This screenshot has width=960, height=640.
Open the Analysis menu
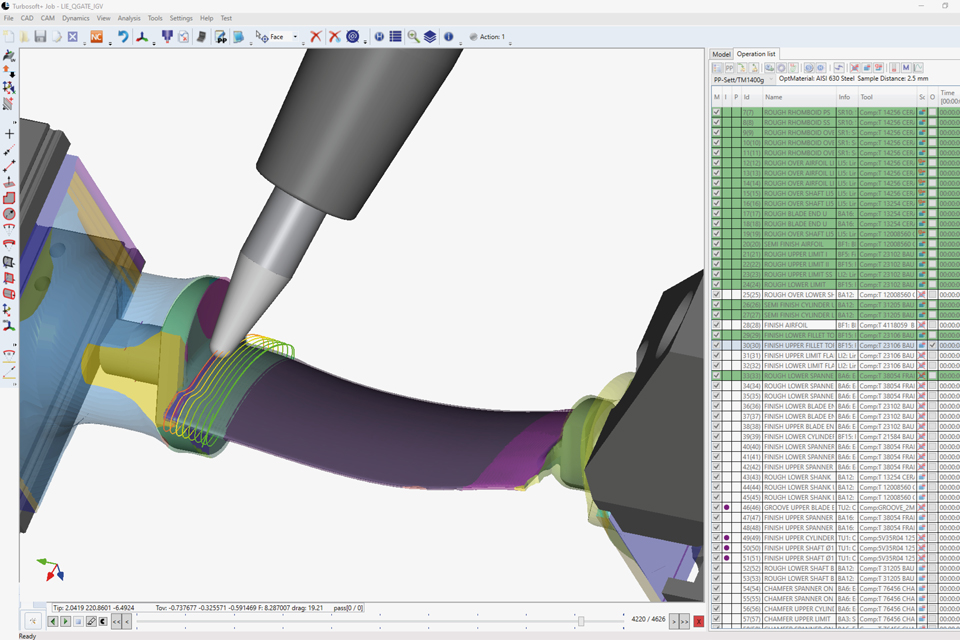129,18
